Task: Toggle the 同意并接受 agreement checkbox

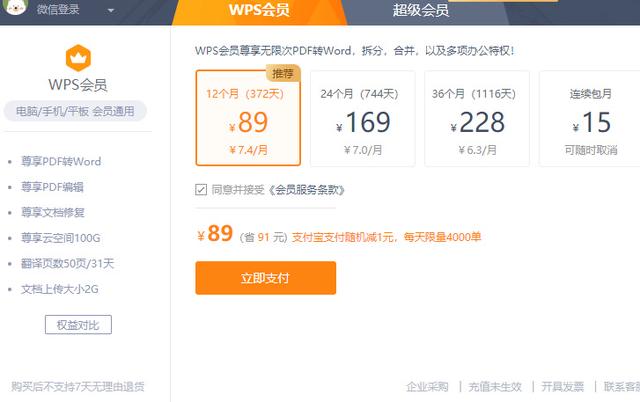Action: 201,190
